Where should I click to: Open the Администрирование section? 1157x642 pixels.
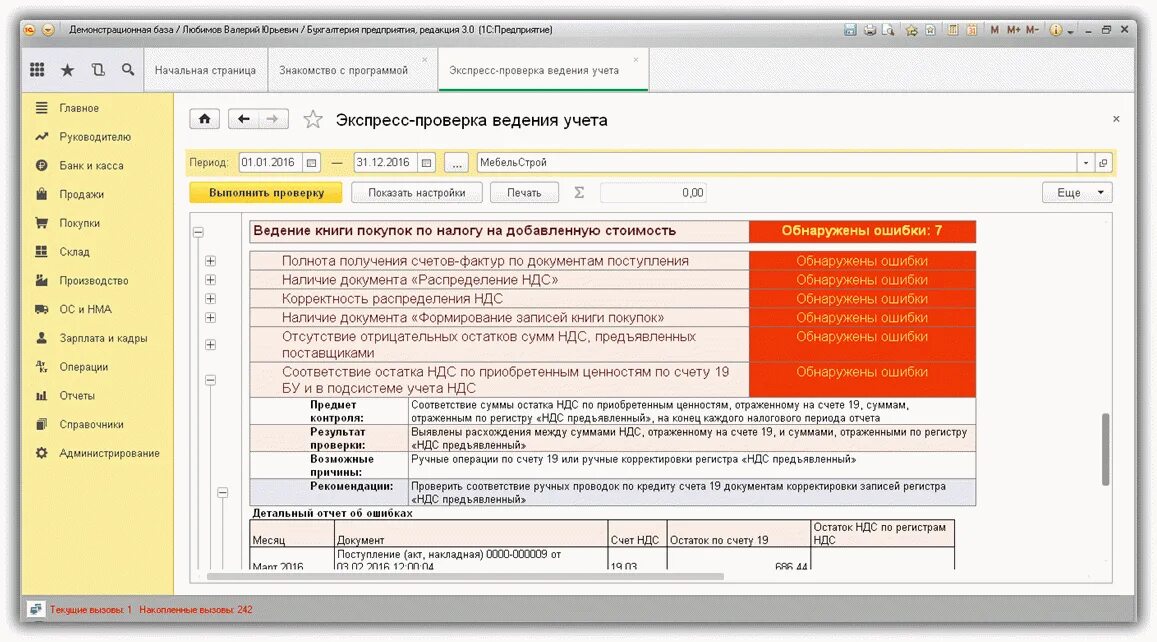[x=109, y=453]
